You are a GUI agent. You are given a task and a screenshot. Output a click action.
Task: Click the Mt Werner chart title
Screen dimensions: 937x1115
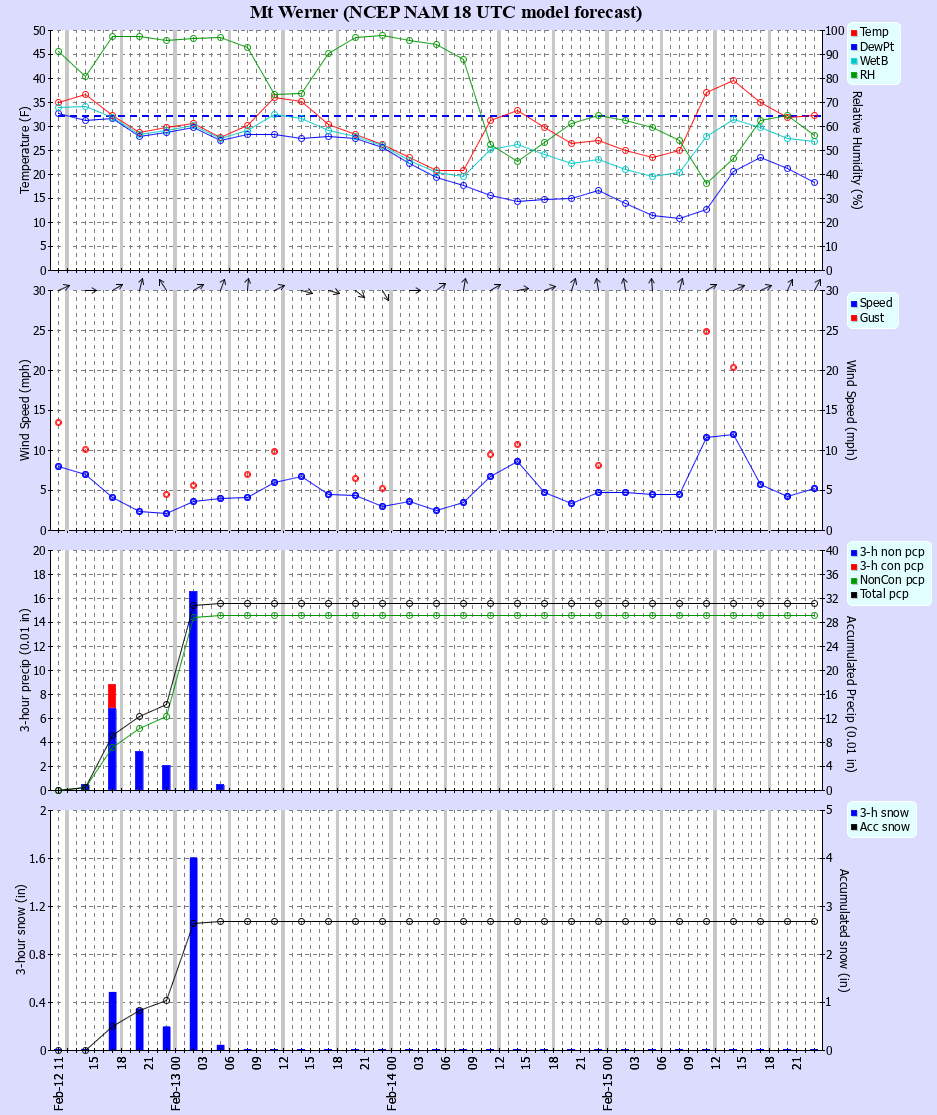pyautogui.click(x=446, y=12)
